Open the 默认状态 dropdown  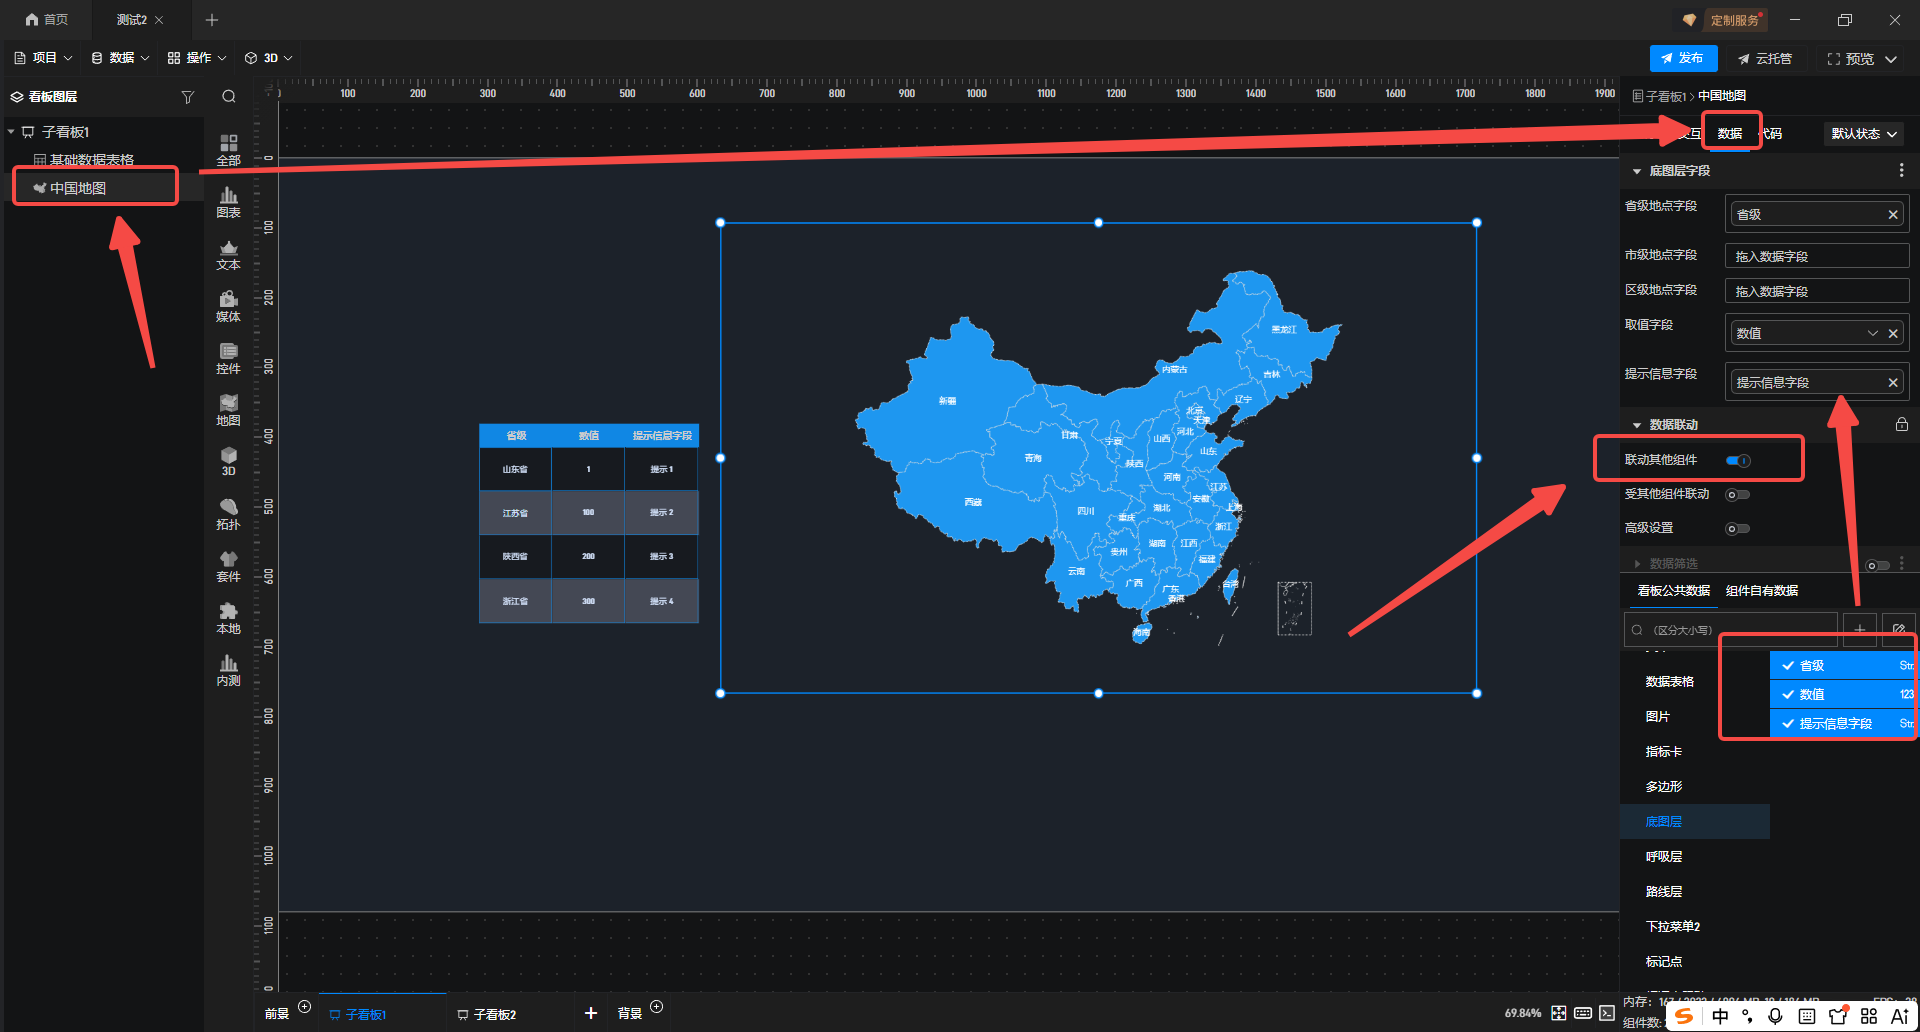point(1864,134)
